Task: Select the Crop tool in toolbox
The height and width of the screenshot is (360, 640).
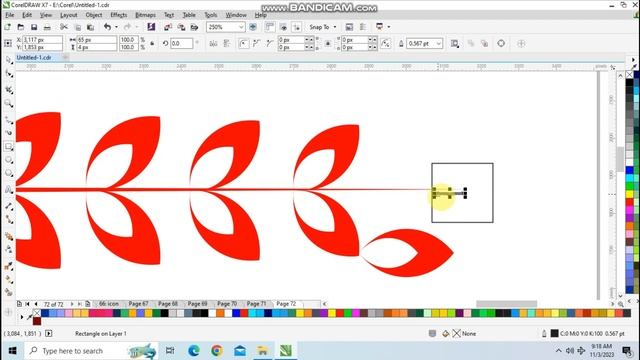Action: [9, 89]
